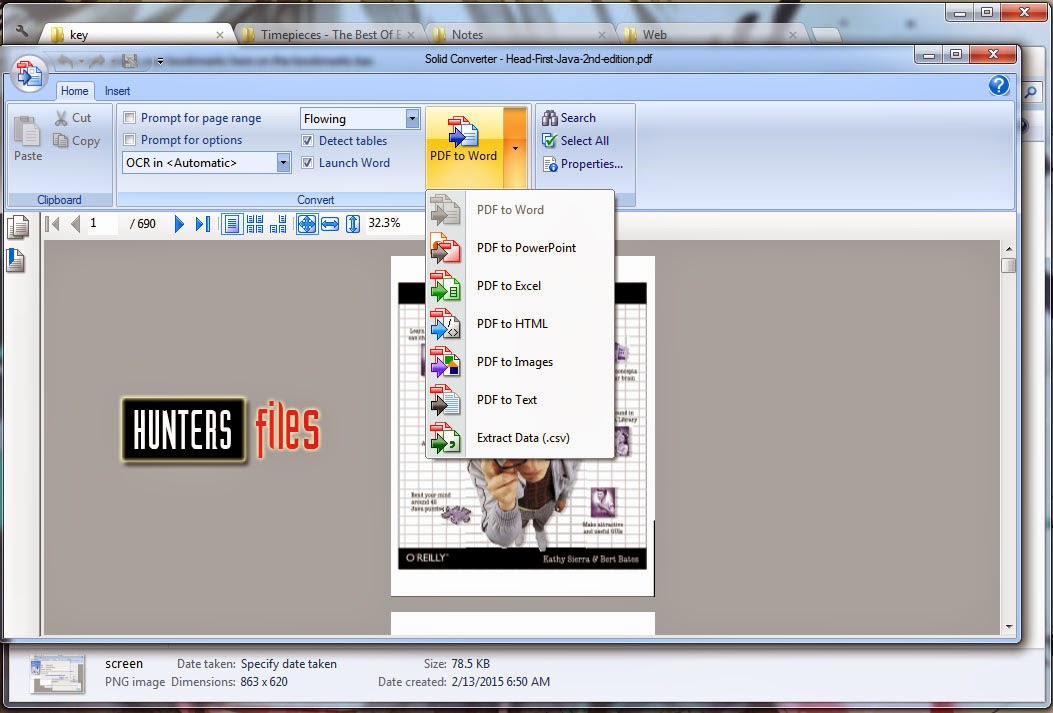This screenshot has height=713, width=1053.
Task: Open the PDF to Word dropdown arrow
Action: pyautogui.click(x=515, y=148)
